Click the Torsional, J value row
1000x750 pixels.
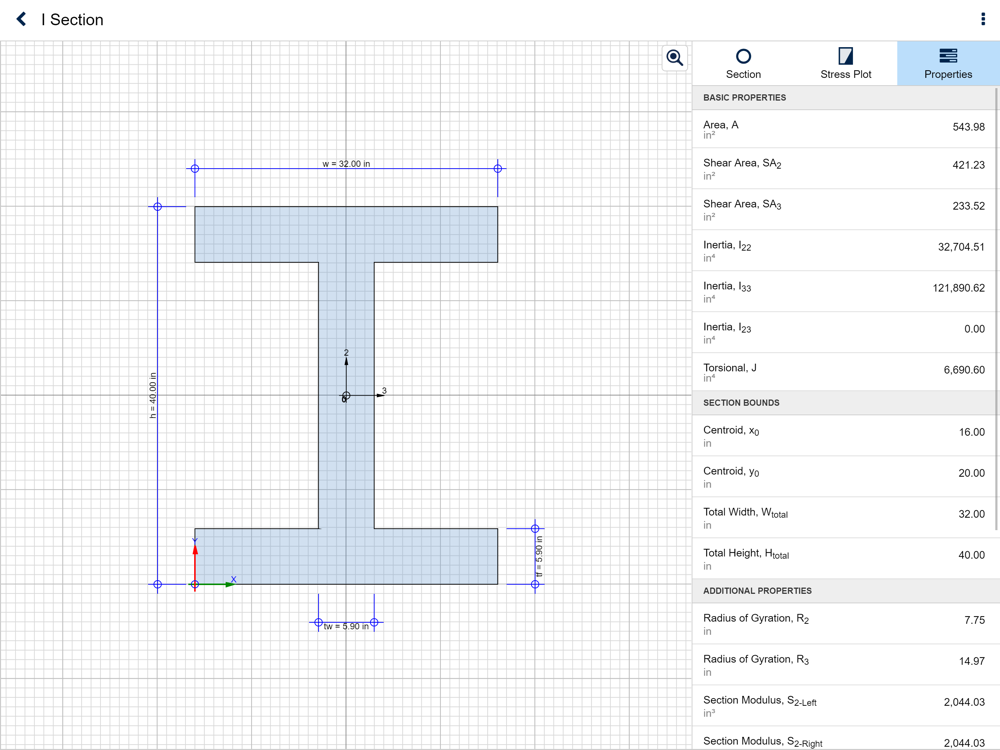(x=844, y=372)
